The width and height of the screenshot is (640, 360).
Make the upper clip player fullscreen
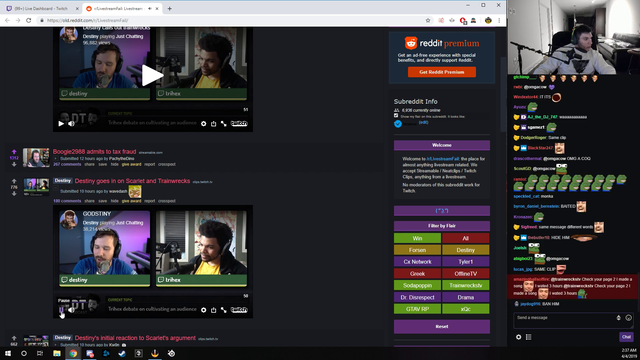point(224,124)
